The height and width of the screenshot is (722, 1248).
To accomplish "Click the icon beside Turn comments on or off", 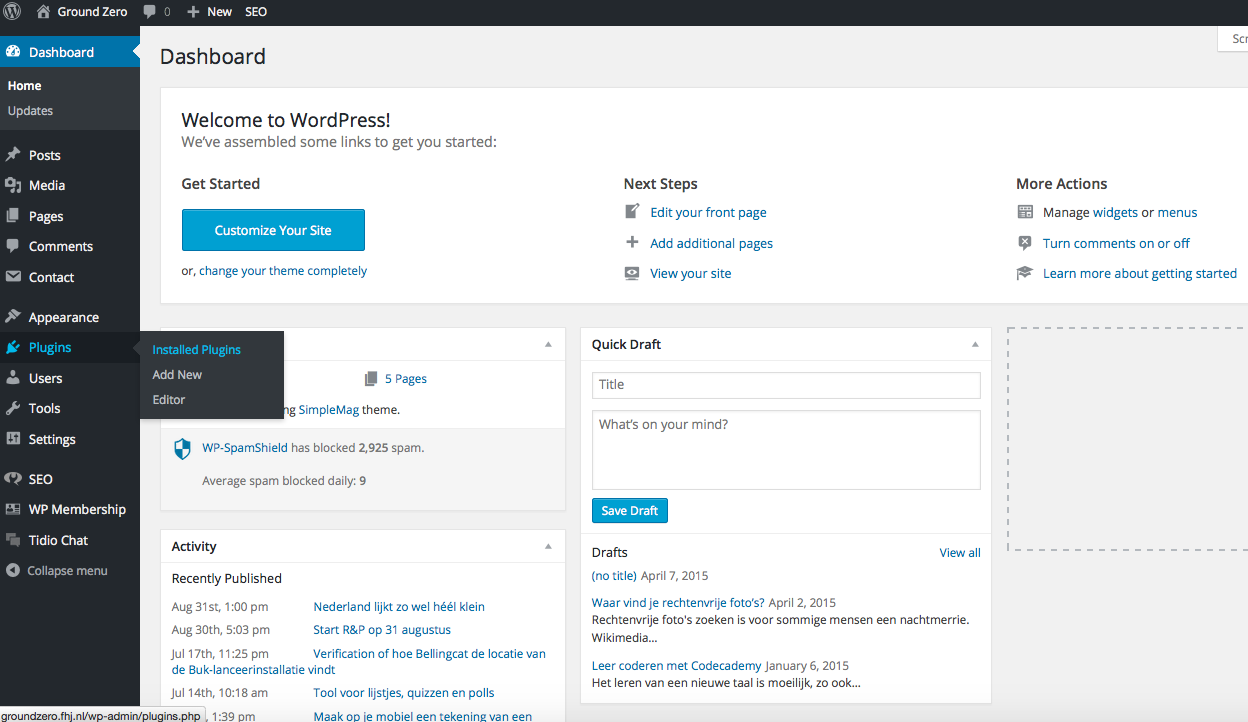I will pyautogui.click(x=1025, y=243).
